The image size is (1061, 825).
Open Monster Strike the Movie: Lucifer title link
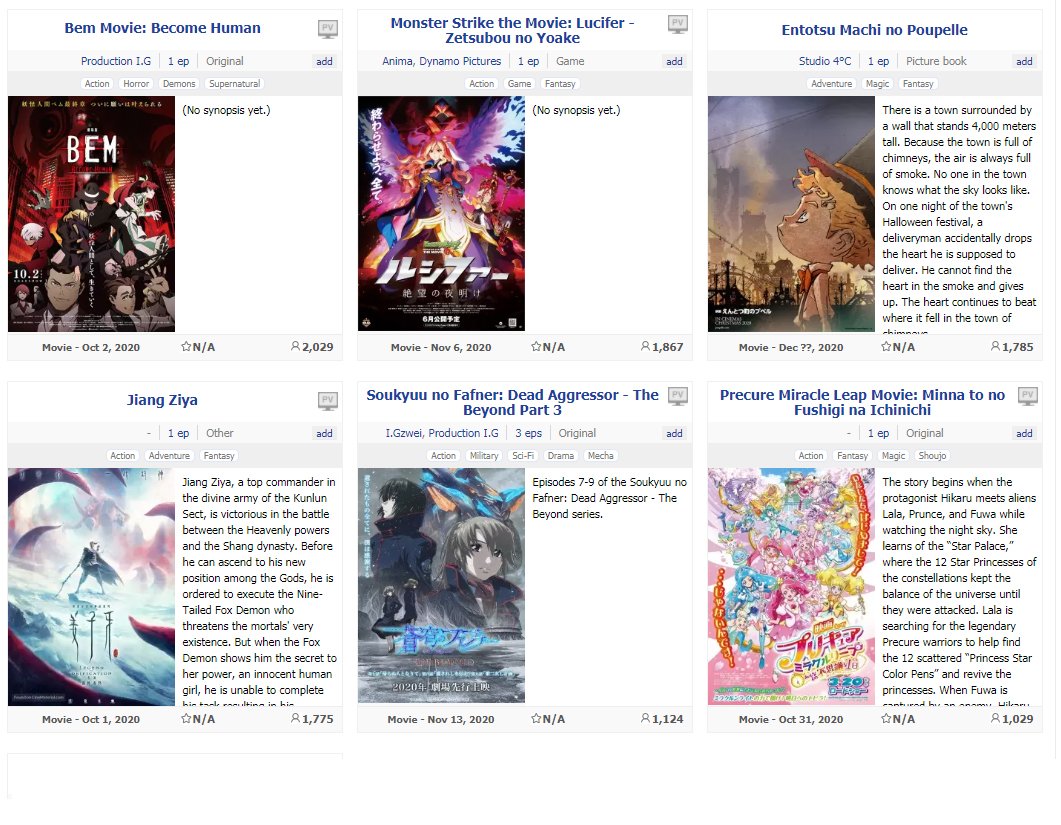coord(512,30)
